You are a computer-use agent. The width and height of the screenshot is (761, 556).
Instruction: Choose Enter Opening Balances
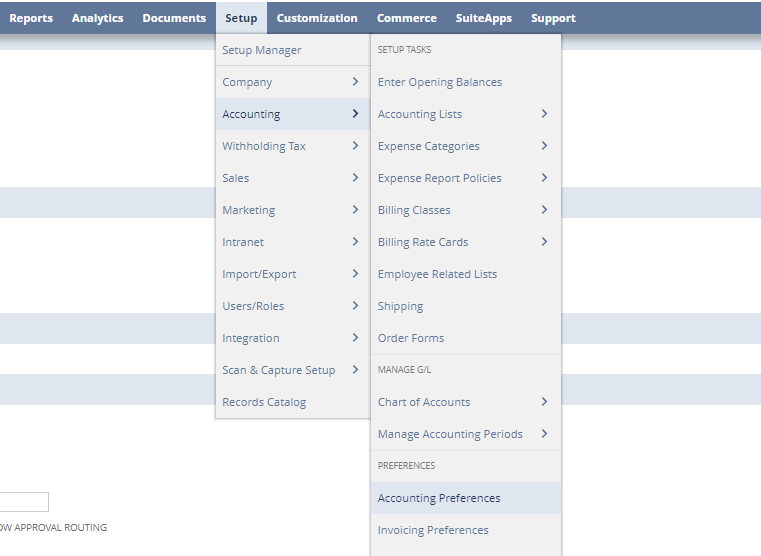(466, 82)
